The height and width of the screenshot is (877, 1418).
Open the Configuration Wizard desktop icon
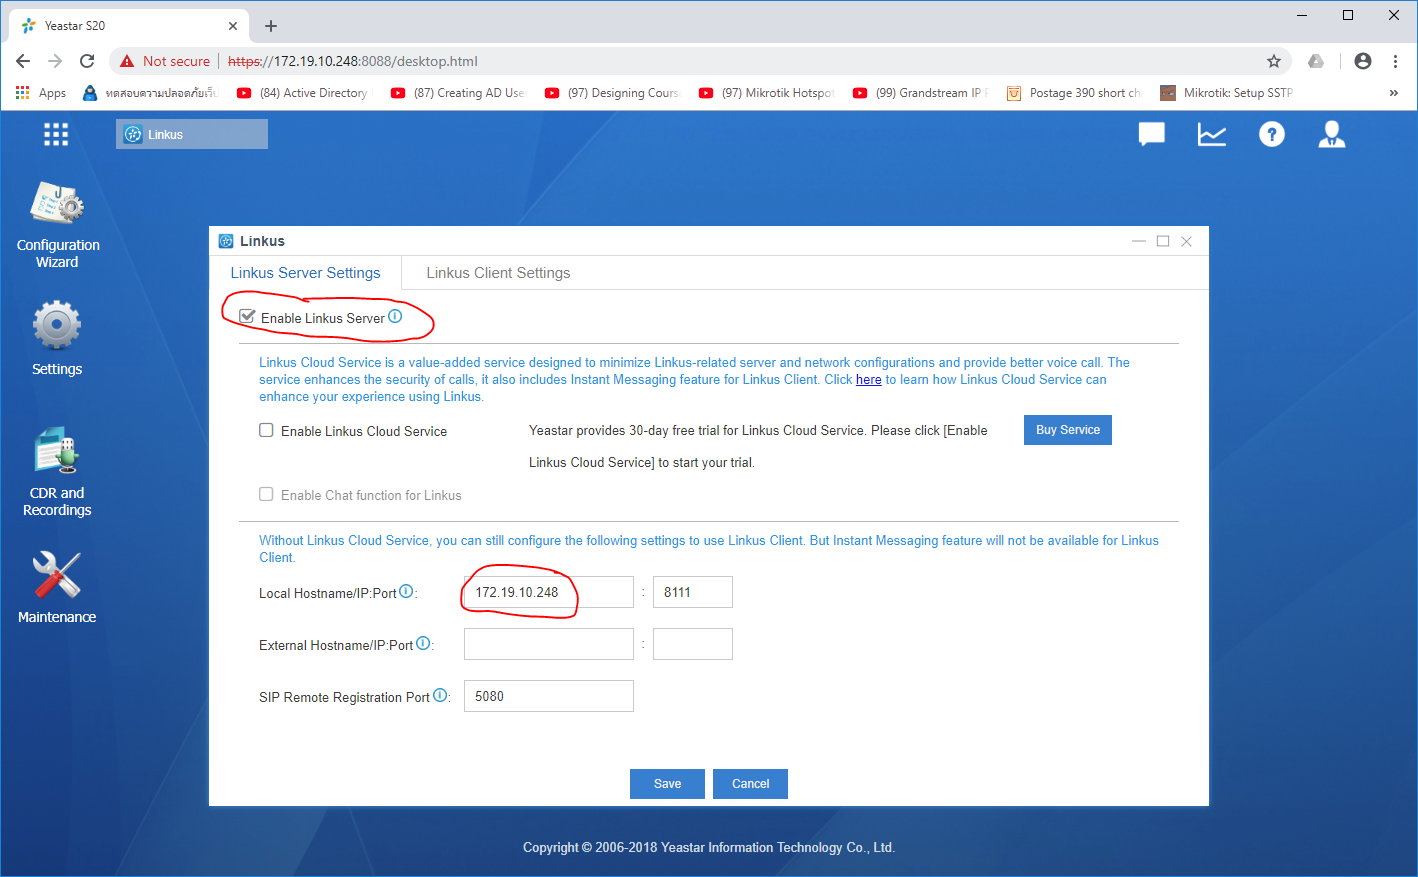click(57, 225)
